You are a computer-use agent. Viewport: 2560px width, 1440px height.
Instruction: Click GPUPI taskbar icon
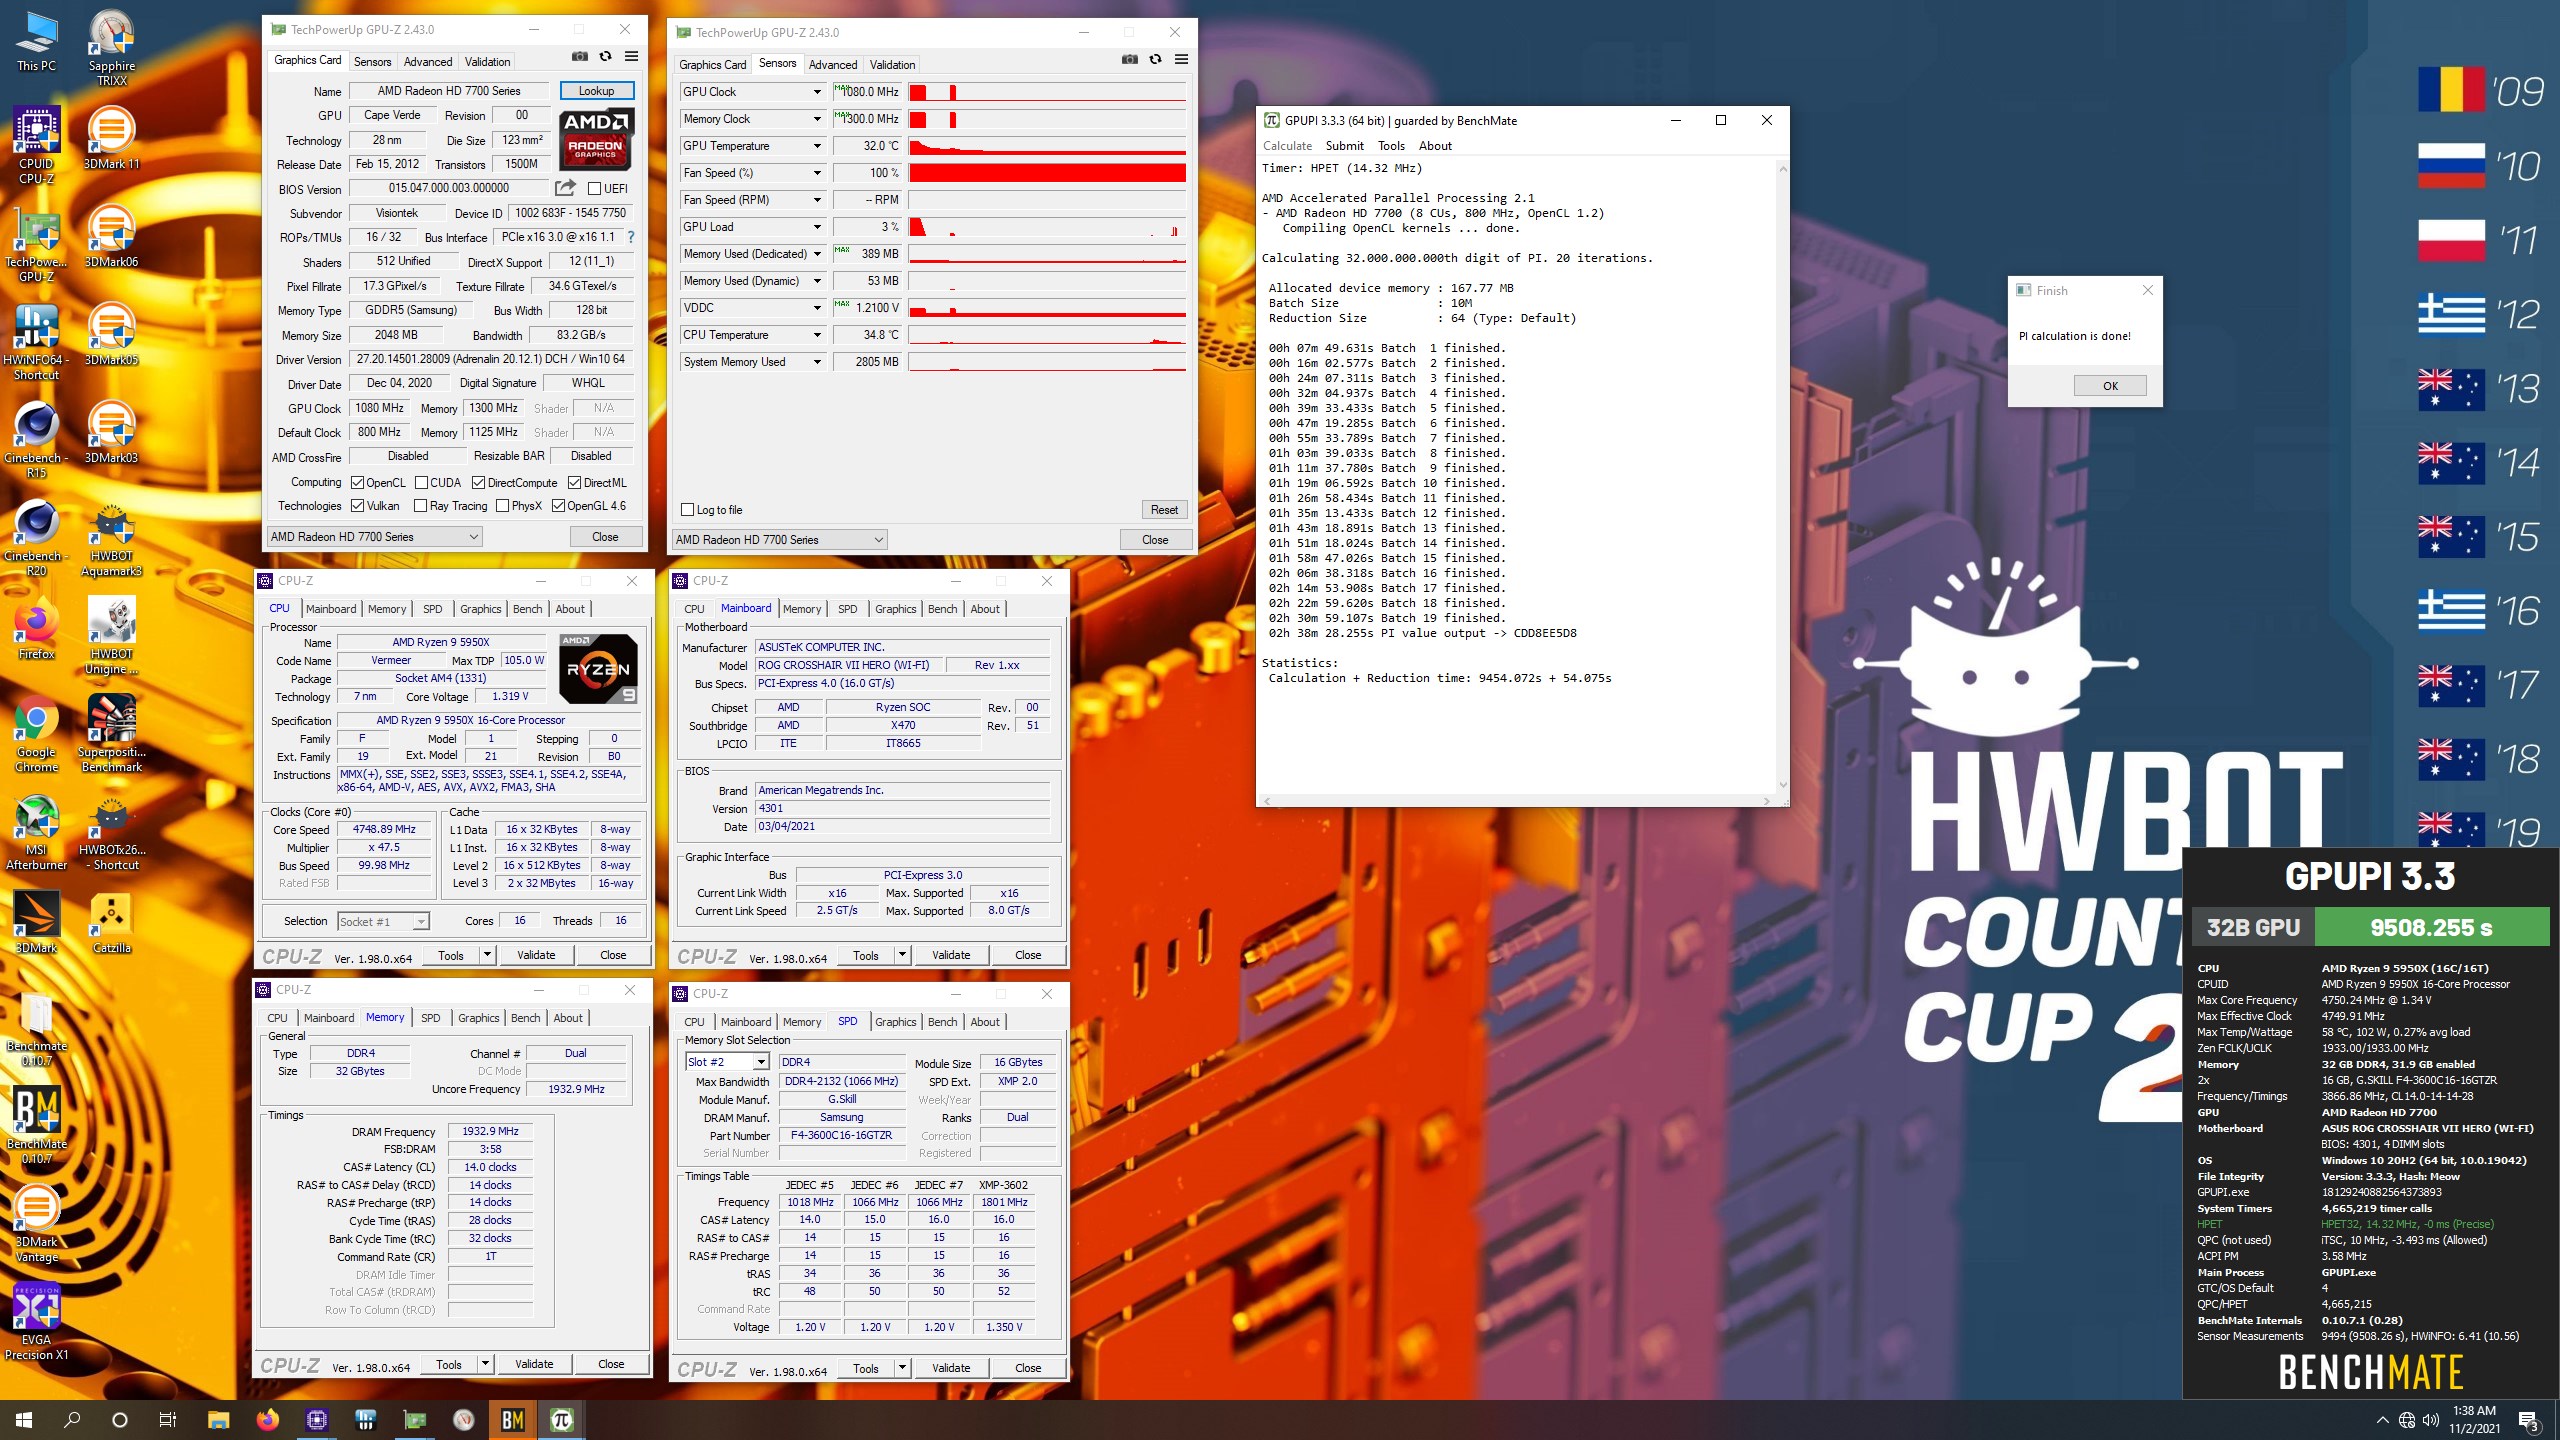tap(561, 1419)
